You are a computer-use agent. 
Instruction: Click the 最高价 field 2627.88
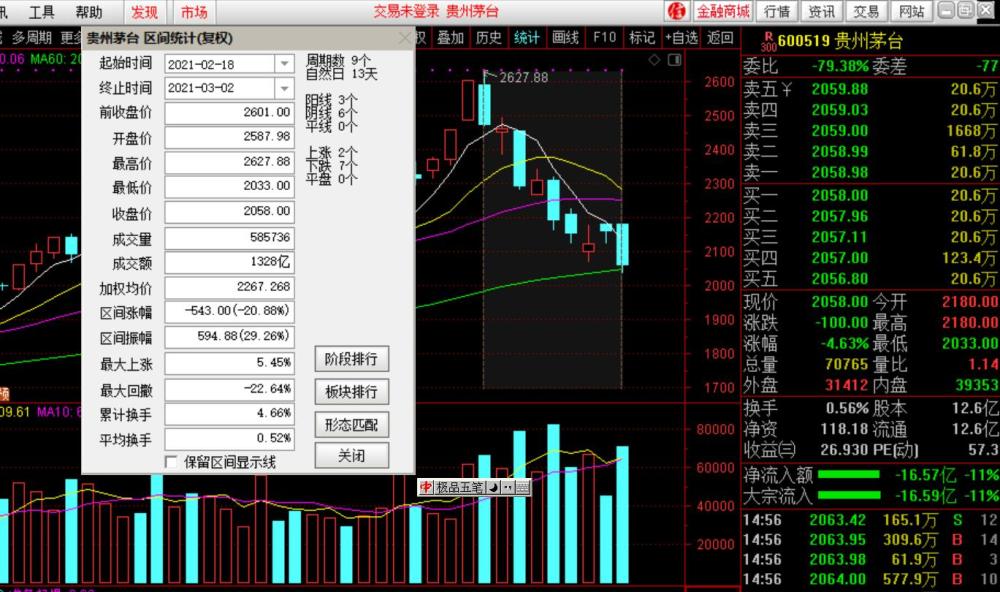(x=230, y=161)
